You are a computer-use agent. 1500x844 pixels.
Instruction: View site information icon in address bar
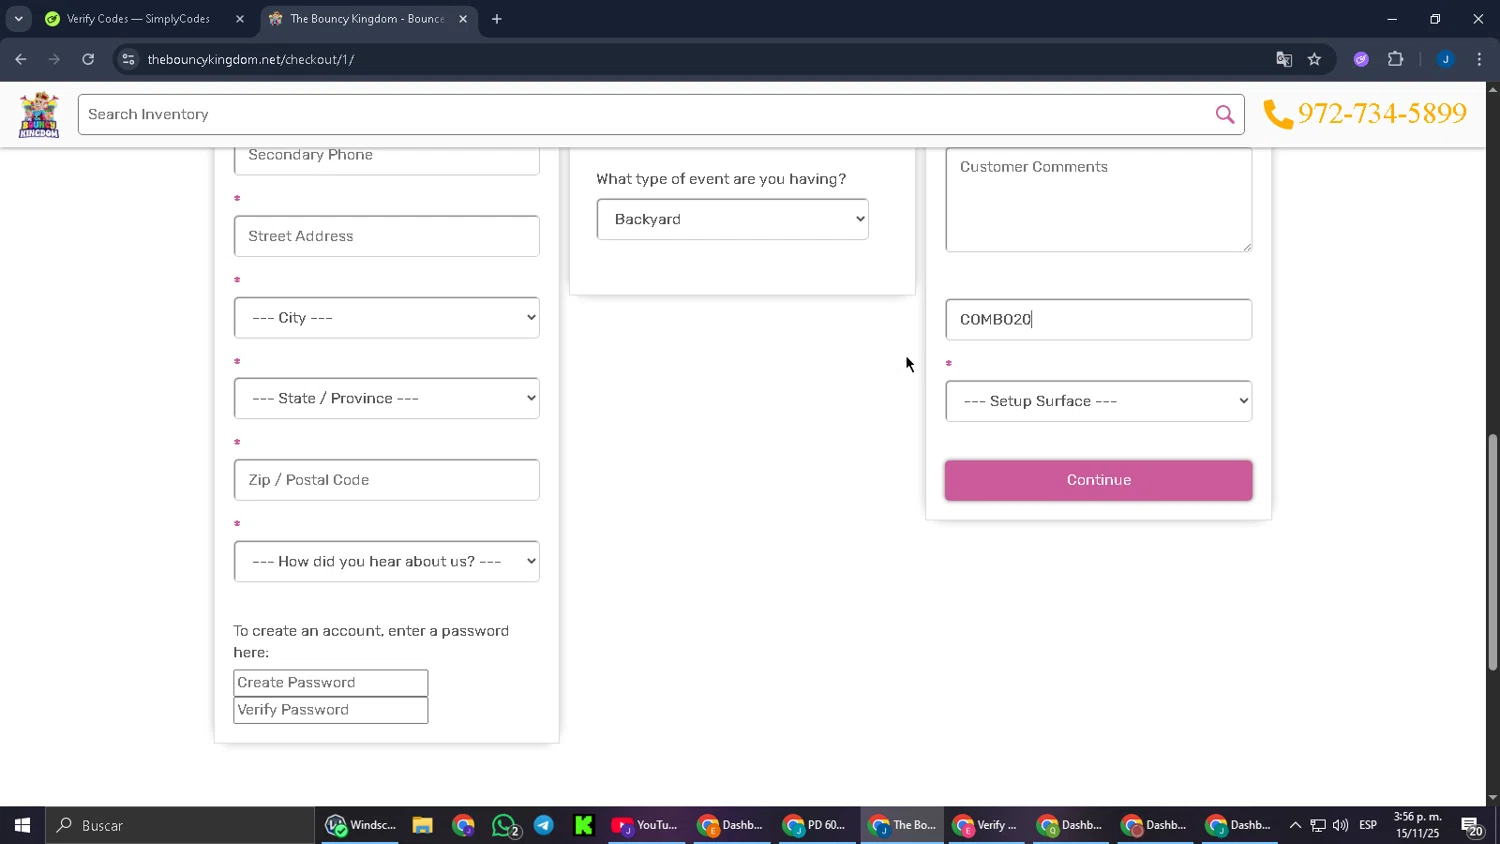click(128, 59)
